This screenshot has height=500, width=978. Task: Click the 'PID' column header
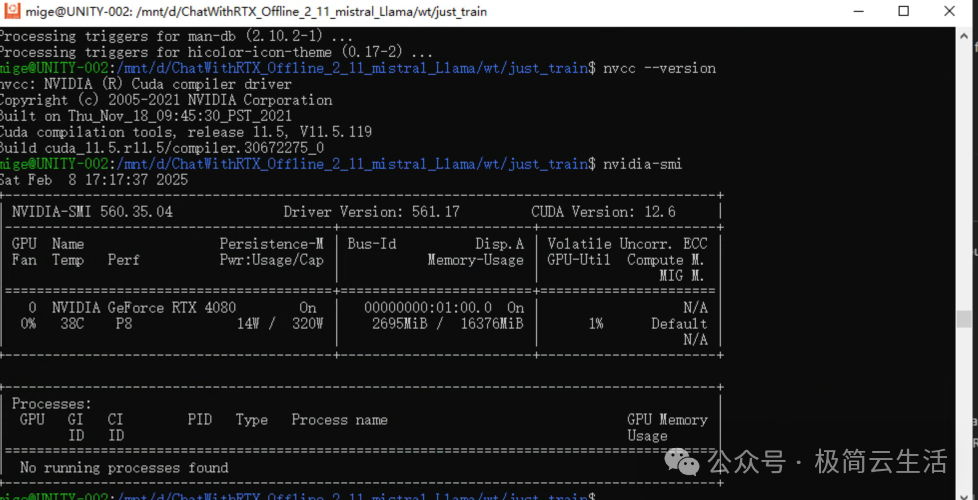(x=200, y=420)
